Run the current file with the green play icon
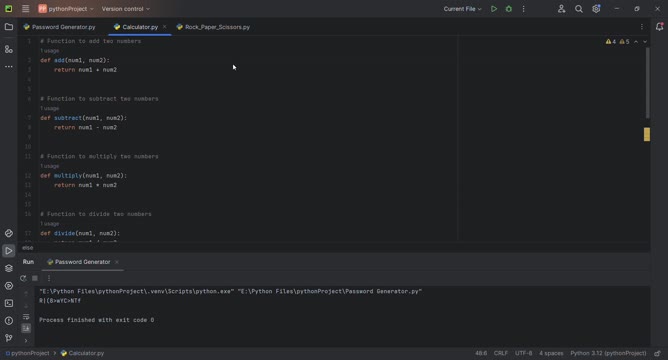This screenshot has height=360, width=668. coord(494,9)
